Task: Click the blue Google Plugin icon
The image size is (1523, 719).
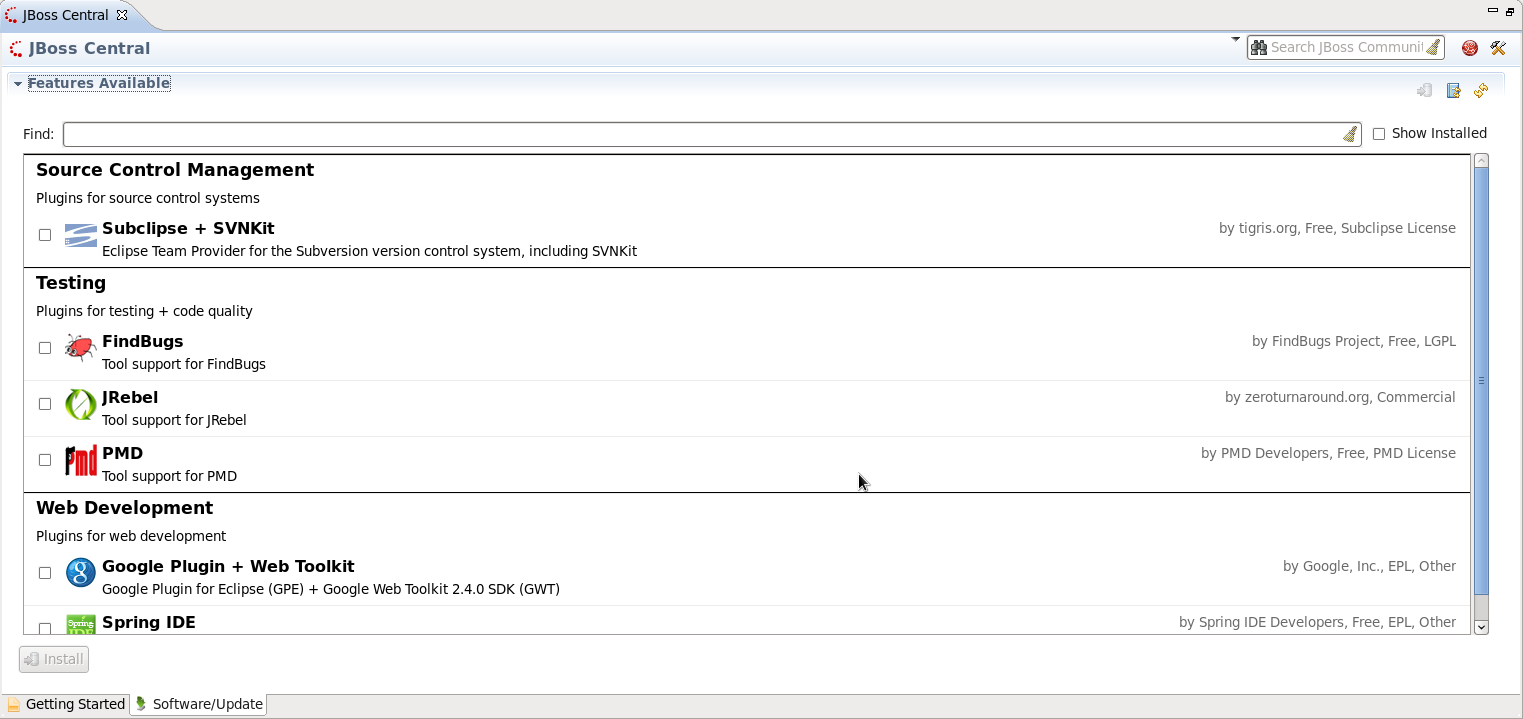Action: tap(81, 573)
